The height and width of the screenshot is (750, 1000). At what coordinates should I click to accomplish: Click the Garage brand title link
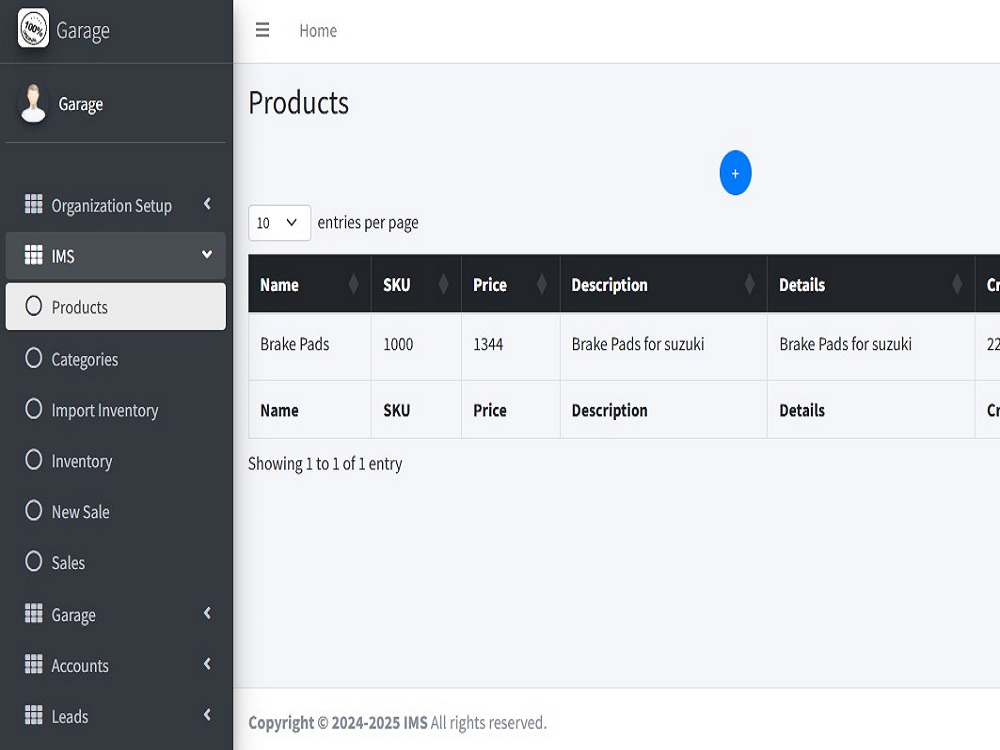click(x=83, y=31)
